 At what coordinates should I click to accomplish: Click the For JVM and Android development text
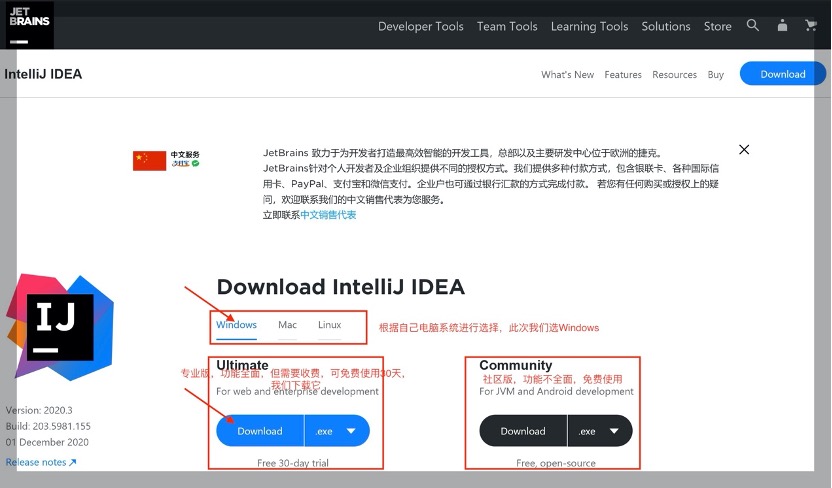[556, 391]
